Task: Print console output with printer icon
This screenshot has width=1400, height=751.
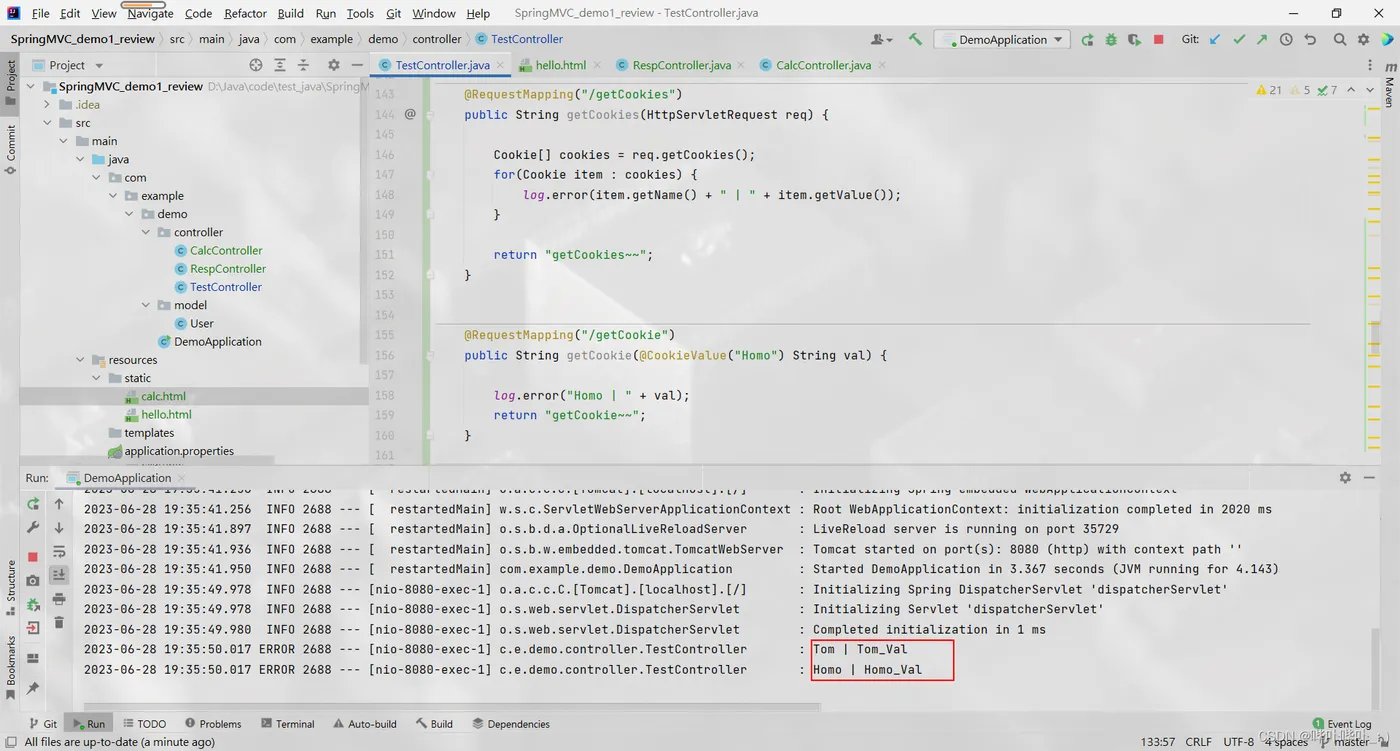Action: 59,599
